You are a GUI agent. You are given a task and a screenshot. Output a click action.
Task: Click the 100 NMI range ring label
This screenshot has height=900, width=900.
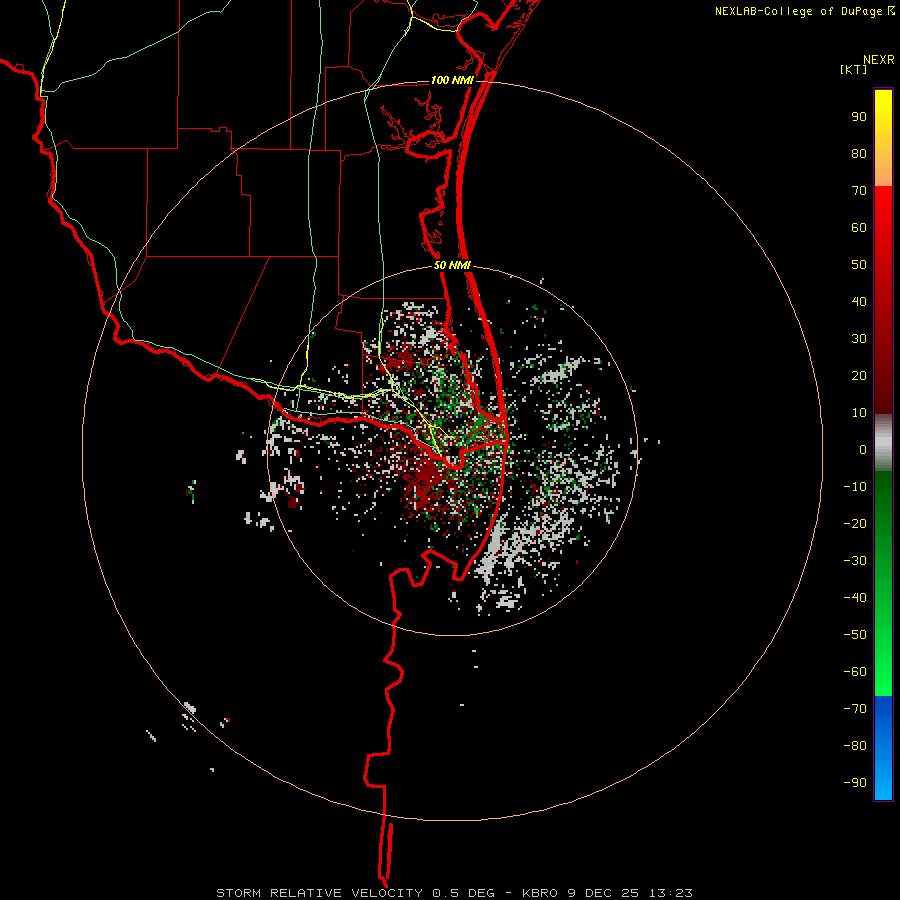tap(452, 80)
